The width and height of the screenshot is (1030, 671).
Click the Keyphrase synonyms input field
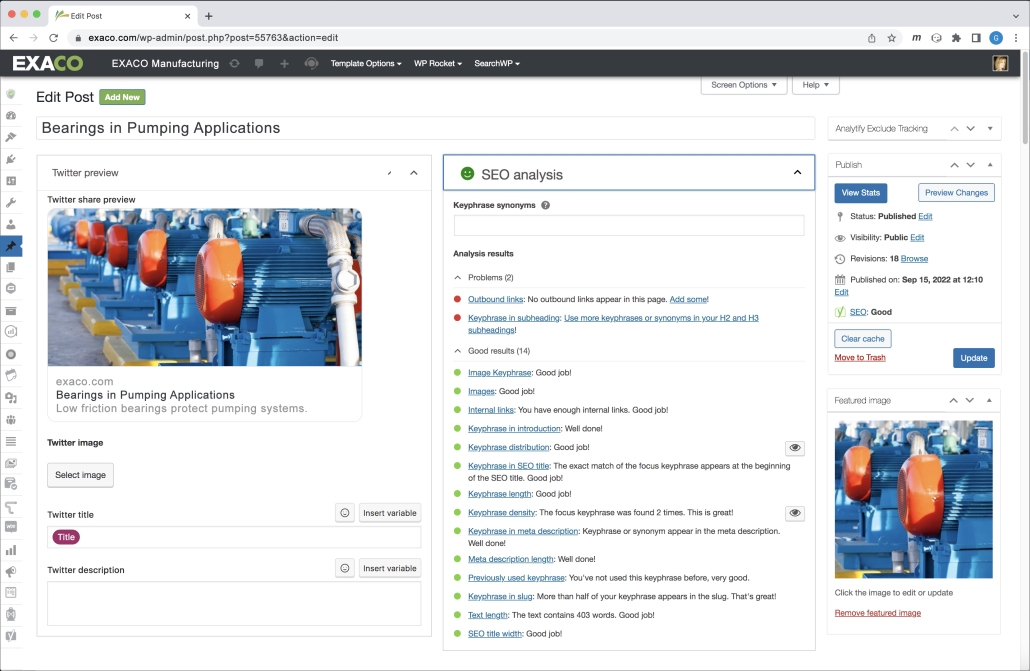pyautogui.click(x=629, y=226)
